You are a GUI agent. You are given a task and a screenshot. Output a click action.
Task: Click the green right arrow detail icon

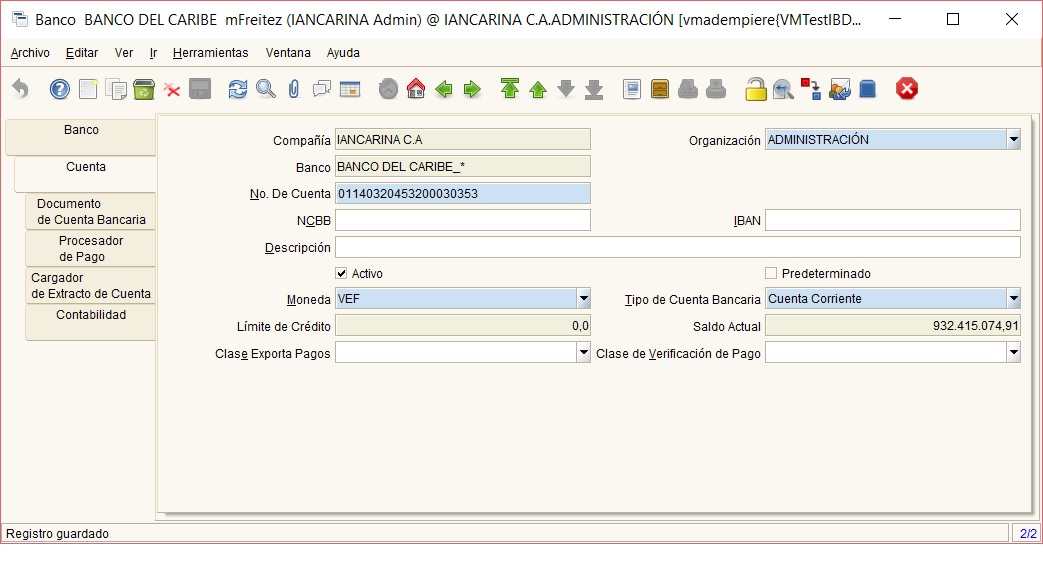click(472, 88)
